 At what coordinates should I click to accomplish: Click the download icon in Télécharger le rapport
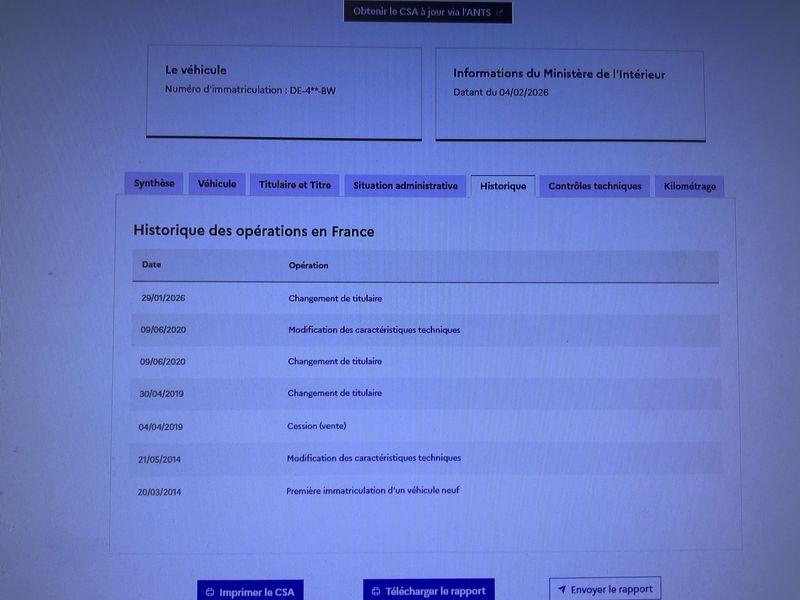coord(374,590)
